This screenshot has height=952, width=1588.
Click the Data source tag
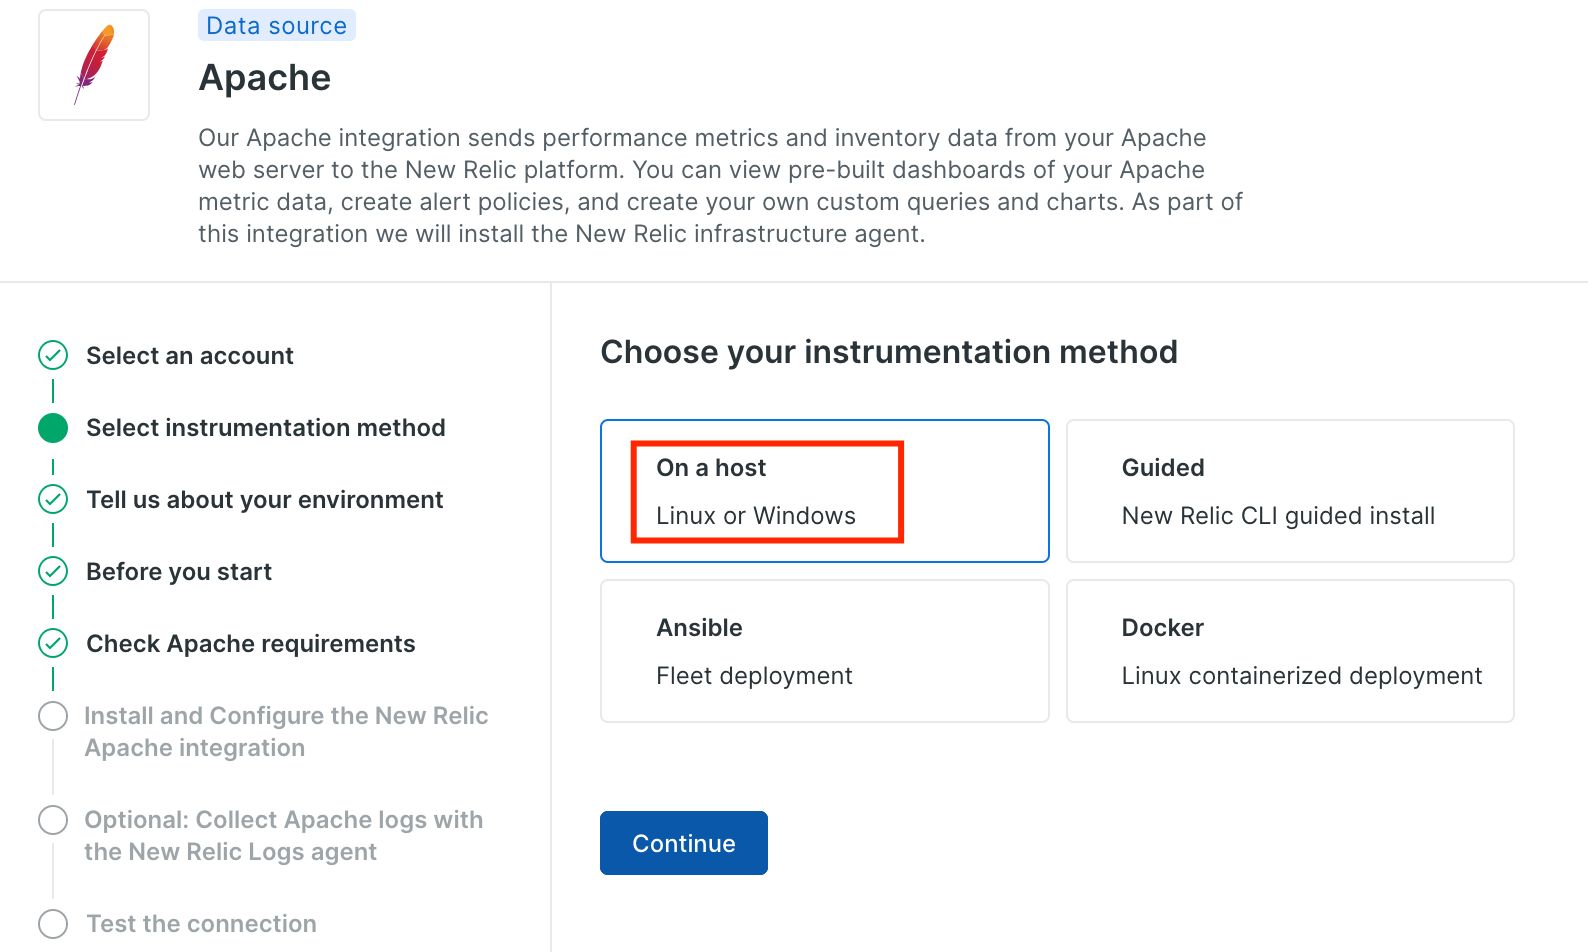(x=277, y=25)
